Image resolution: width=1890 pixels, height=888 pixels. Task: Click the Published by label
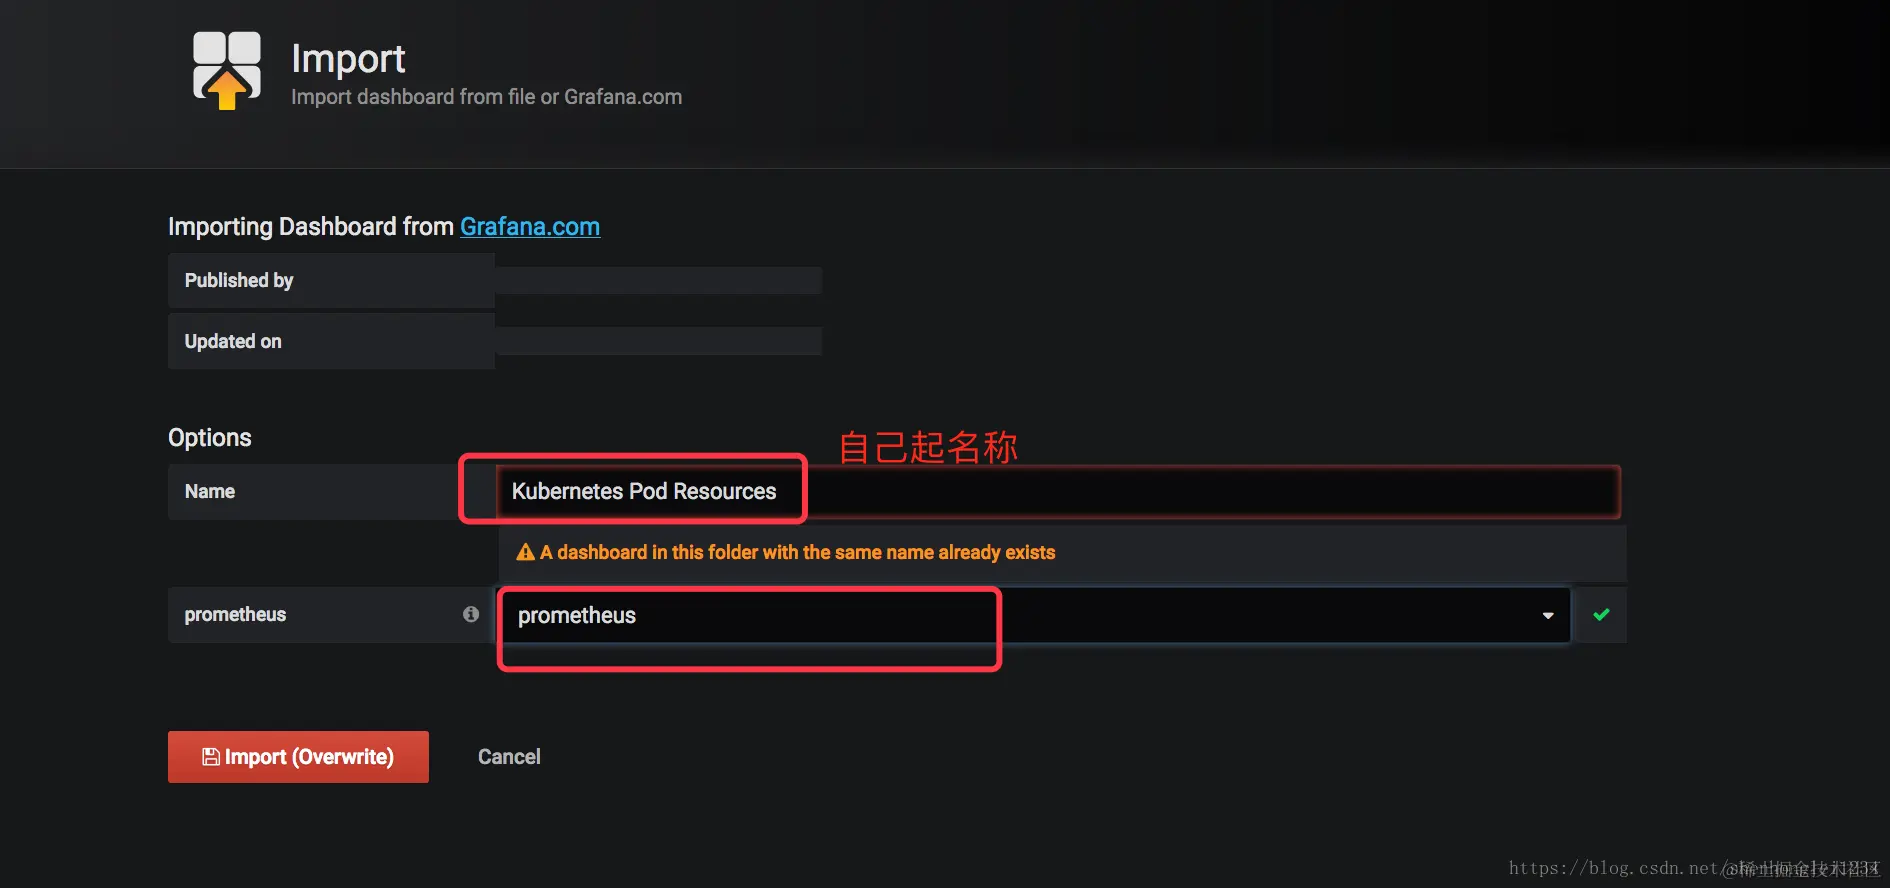click(x=239, y=280)
